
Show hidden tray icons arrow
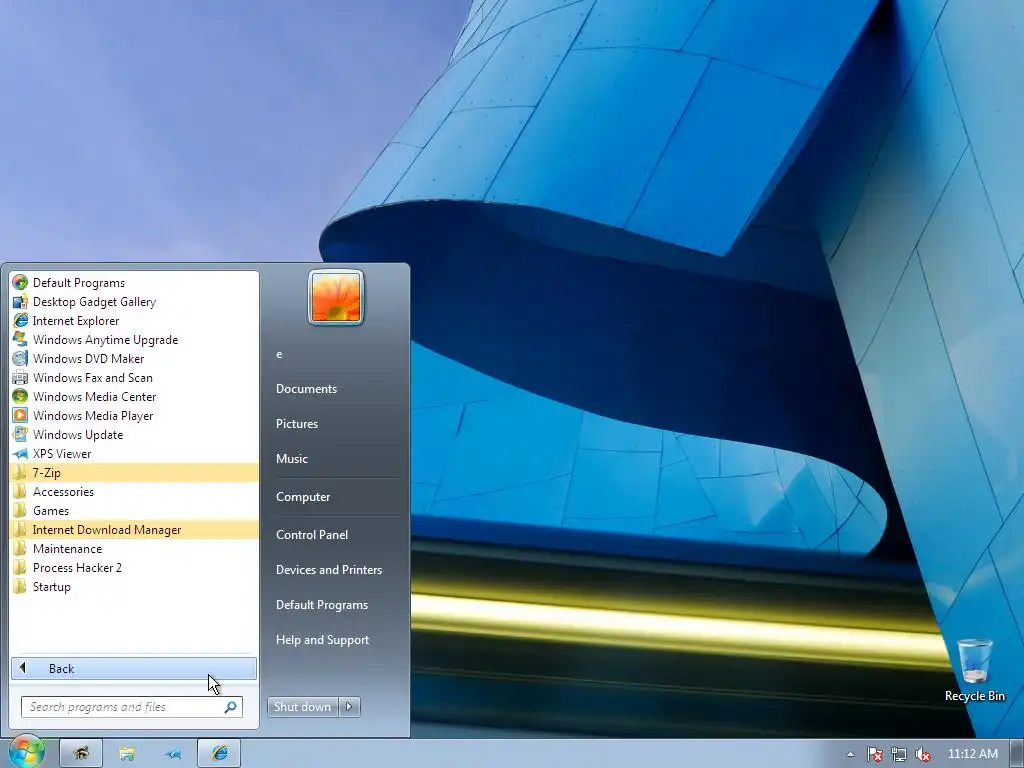[850, 754]
